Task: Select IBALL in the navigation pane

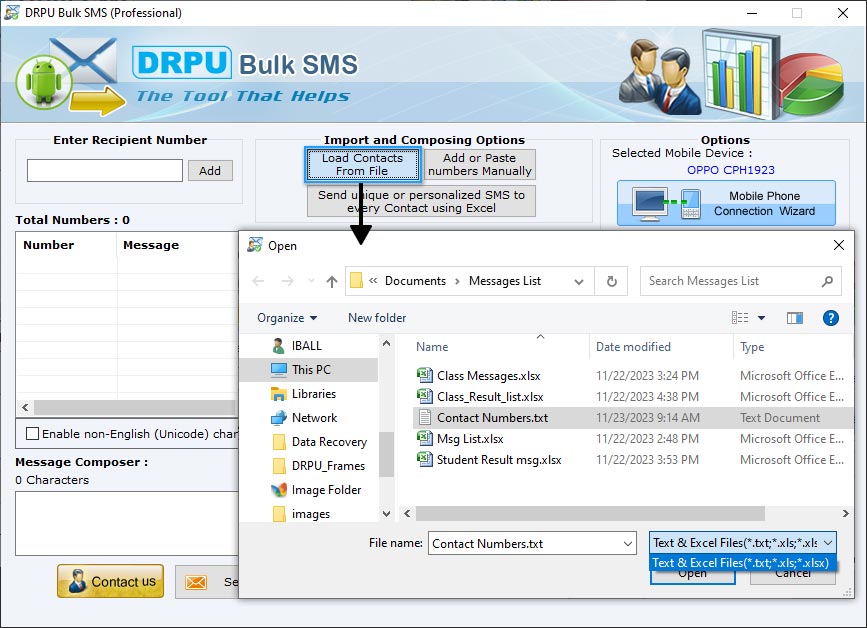Action: pos(306,346)
